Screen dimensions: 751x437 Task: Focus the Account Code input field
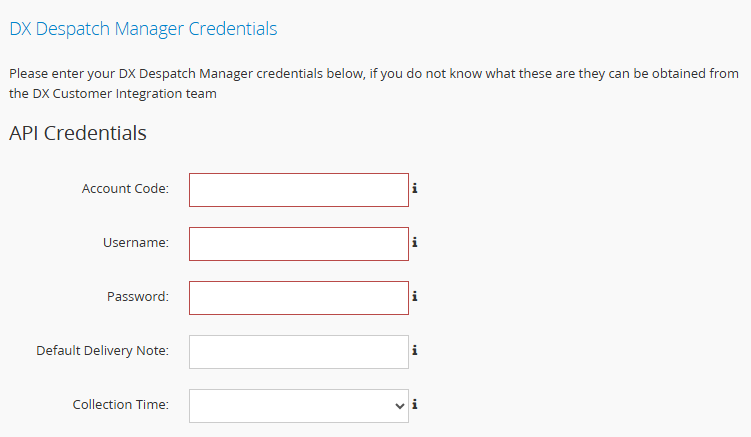tap(298, 189)
